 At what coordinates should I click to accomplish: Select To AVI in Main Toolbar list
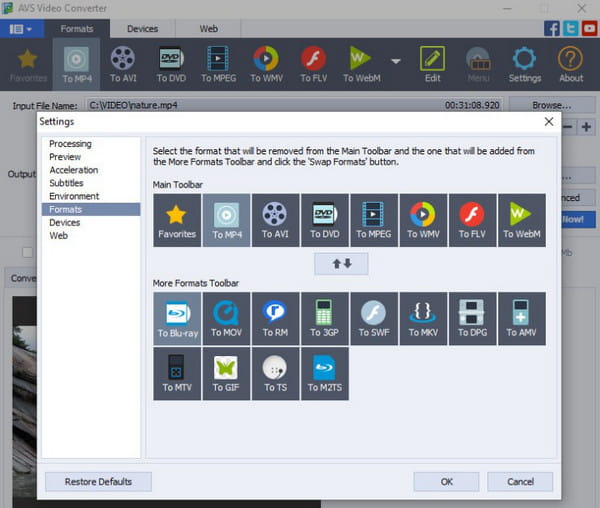[x=276, y=220]
